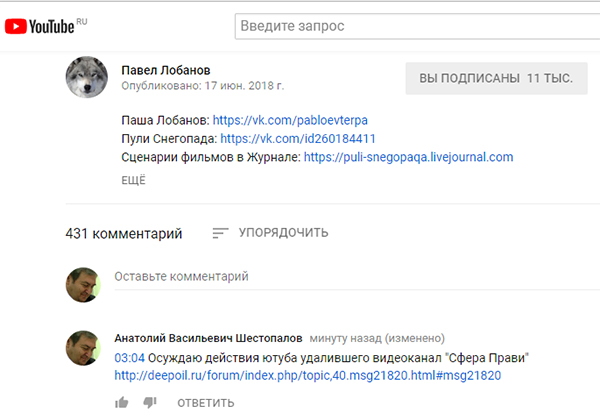Dislike the comment with thumbs down
Image resolution: width=600 pixels, height=420 pixels.
point(150,402)
